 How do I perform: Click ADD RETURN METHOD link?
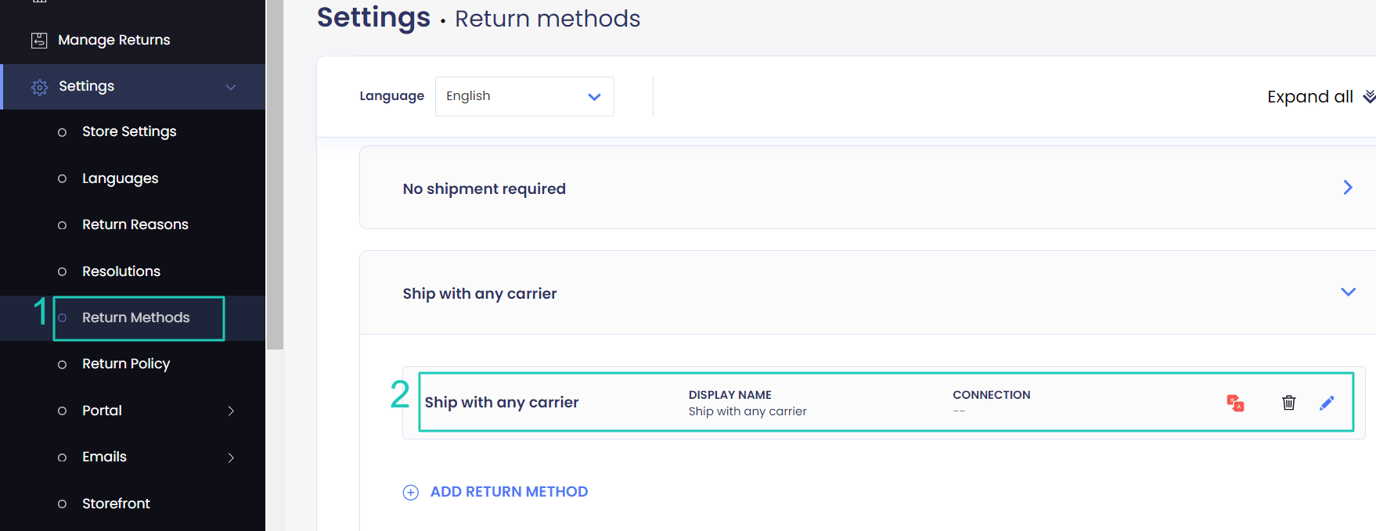pos(508,492)
